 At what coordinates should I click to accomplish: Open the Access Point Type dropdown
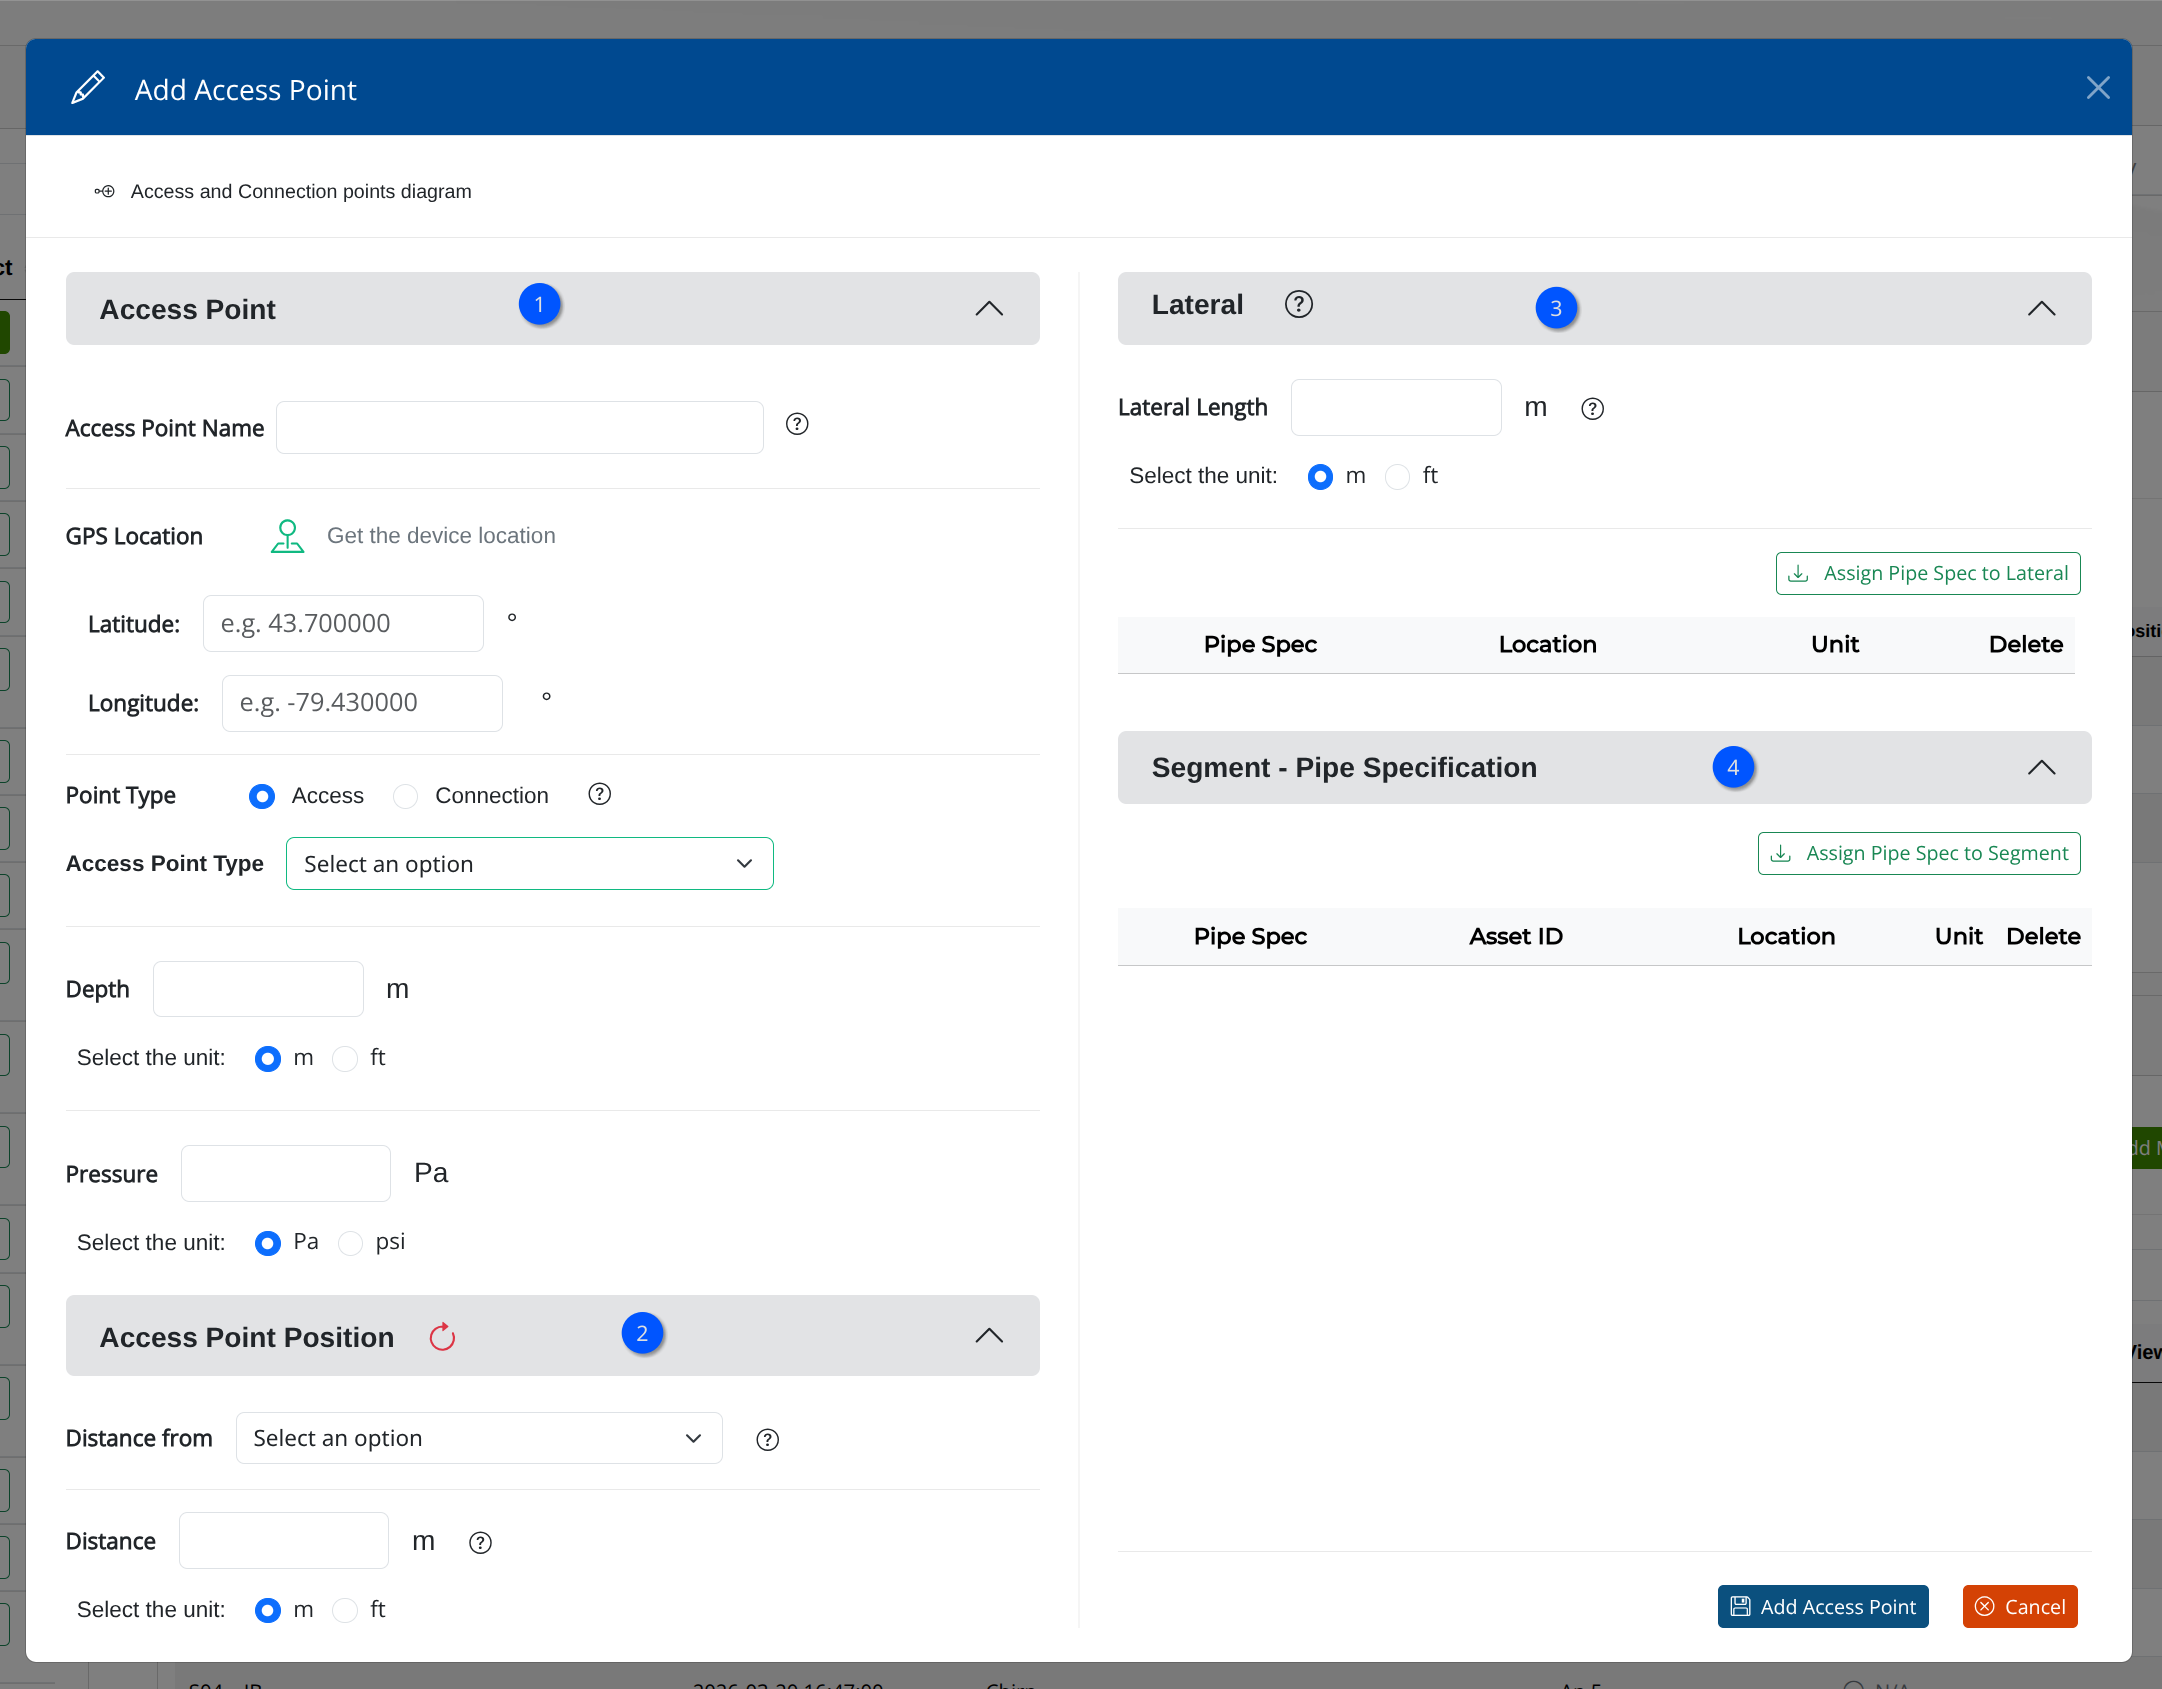coord(530,863)
